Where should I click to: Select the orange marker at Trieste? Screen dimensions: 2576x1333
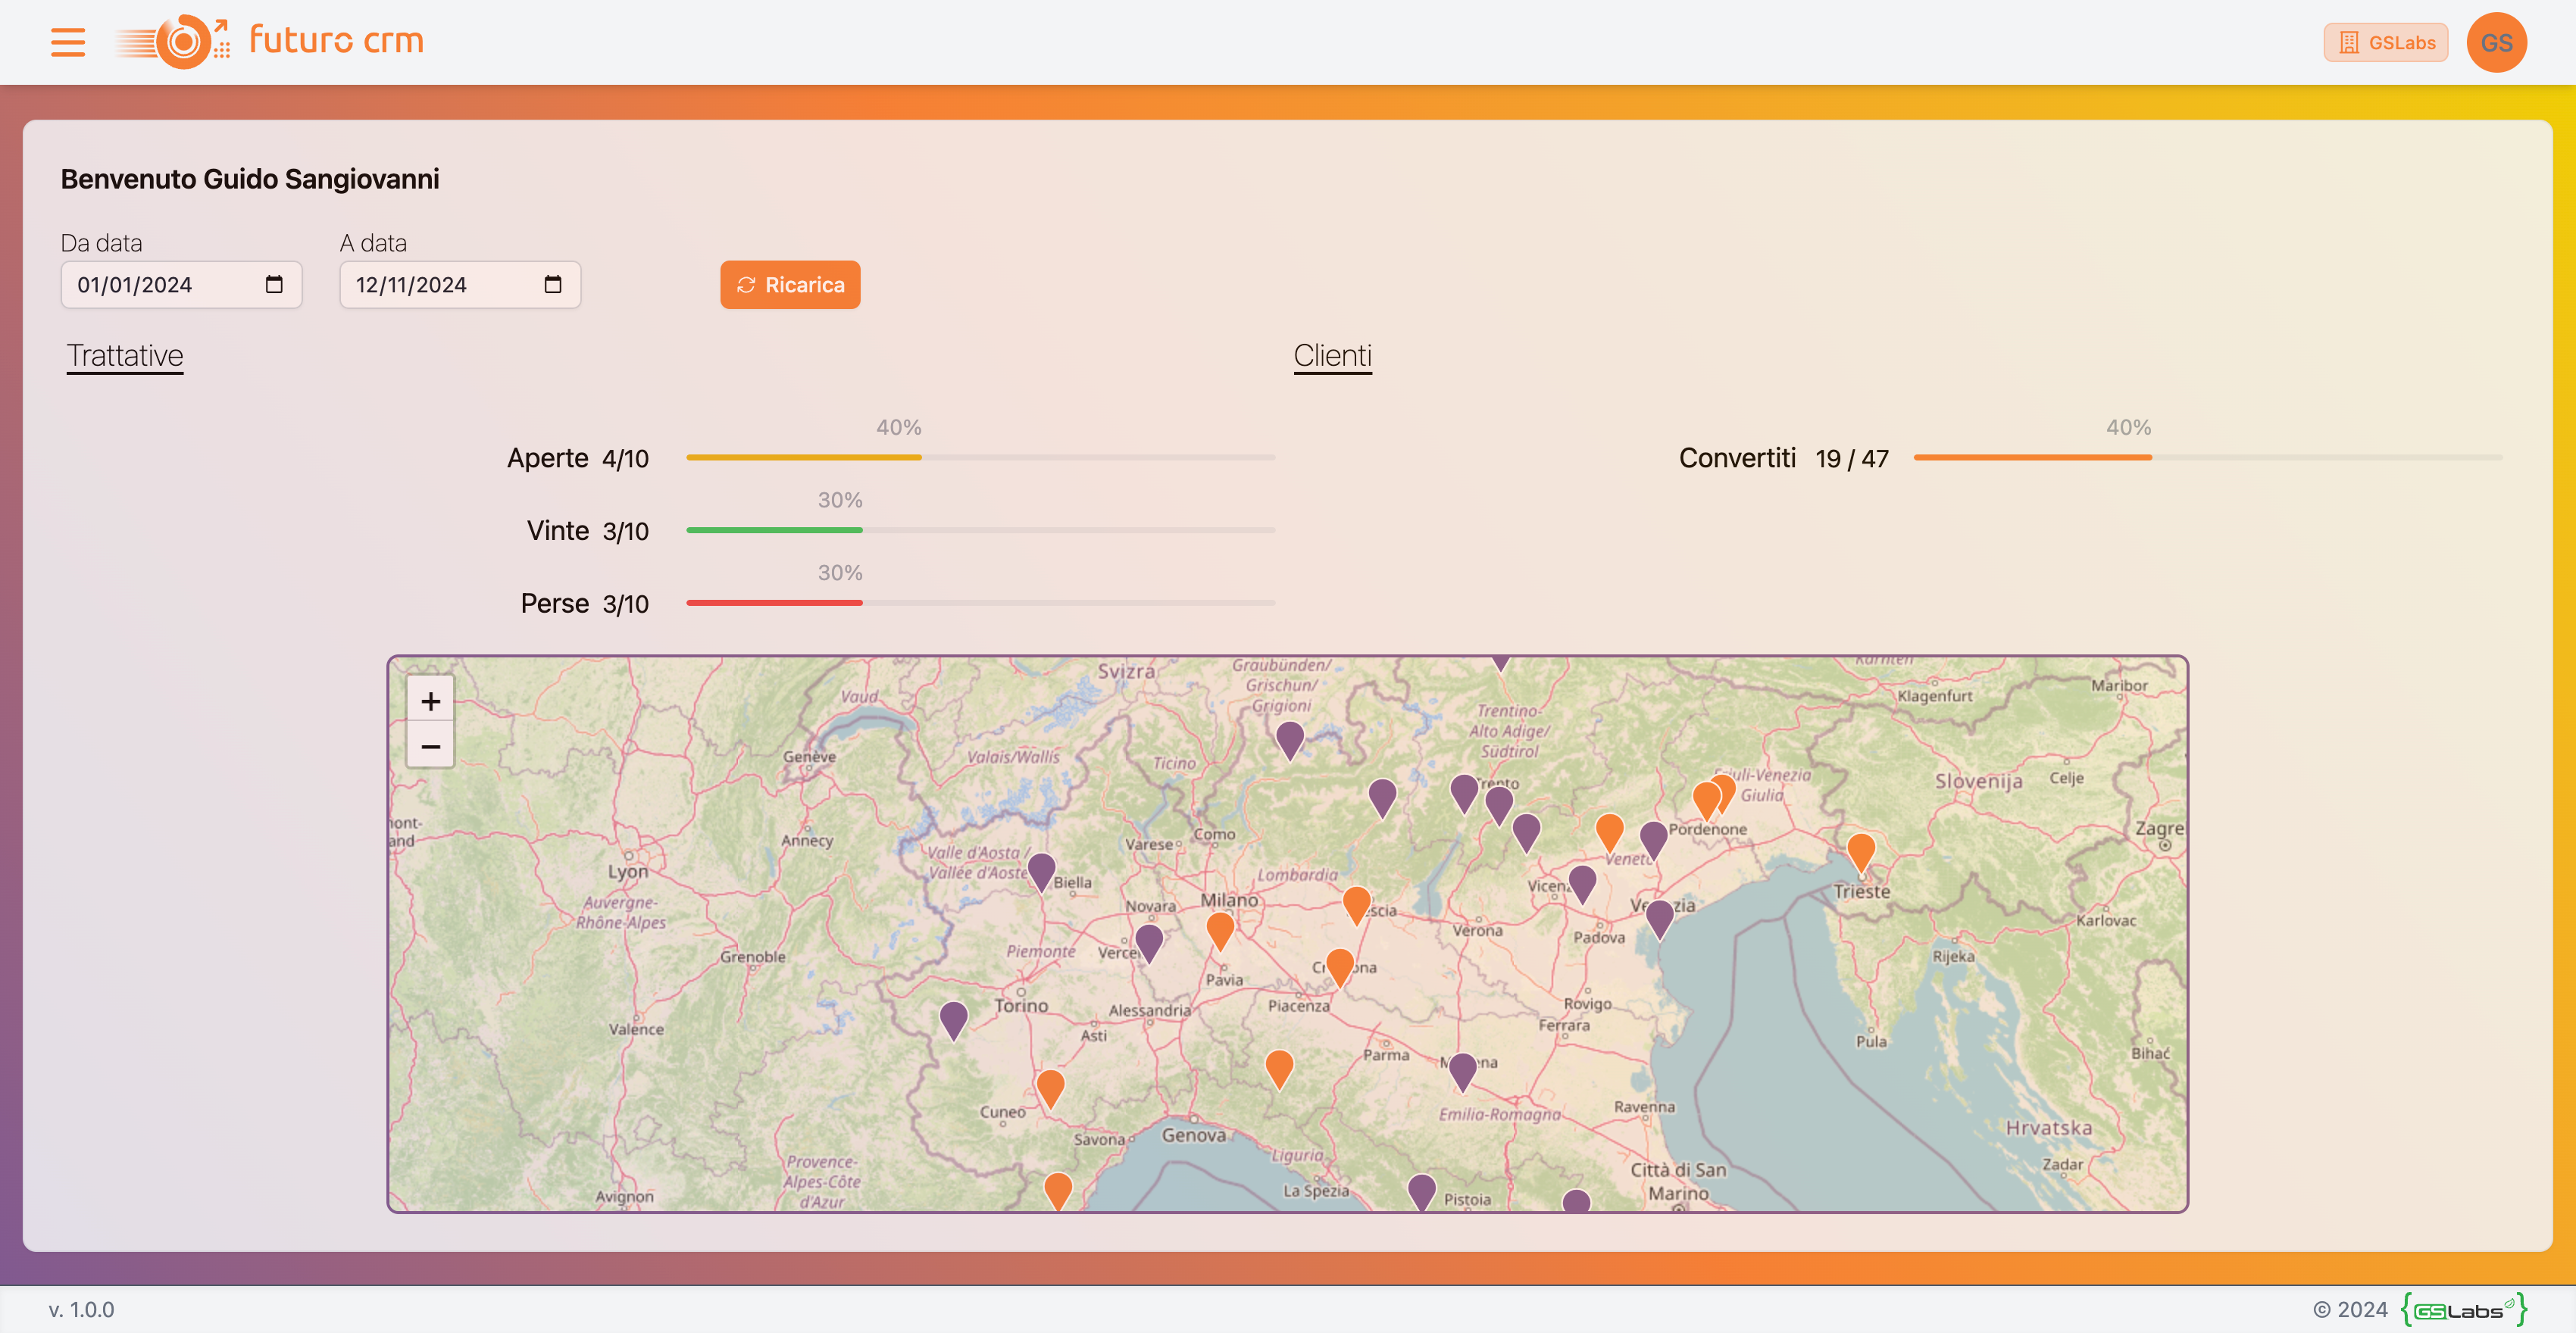(1860, 855)
